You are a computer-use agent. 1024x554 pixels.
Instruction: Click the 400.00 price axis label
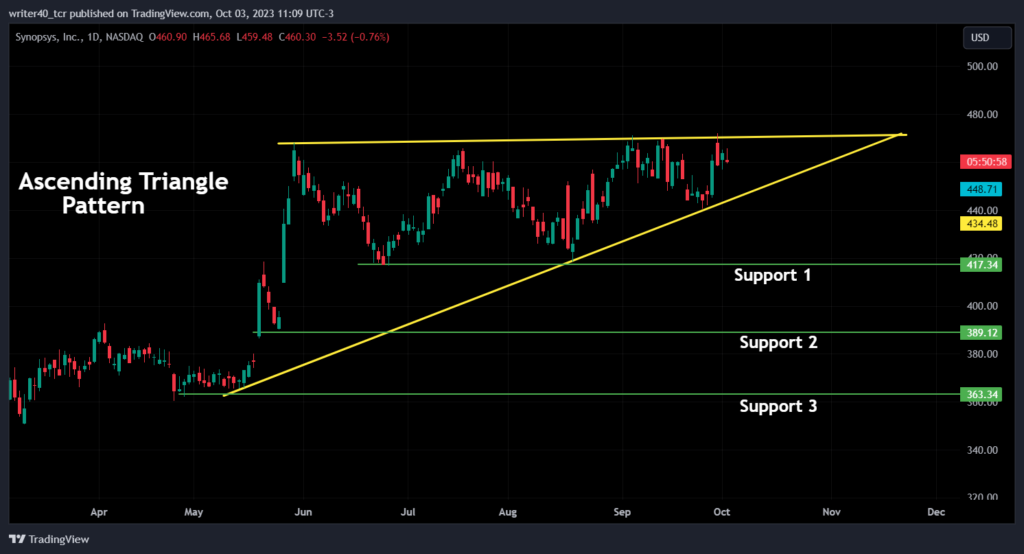[982, 306]
